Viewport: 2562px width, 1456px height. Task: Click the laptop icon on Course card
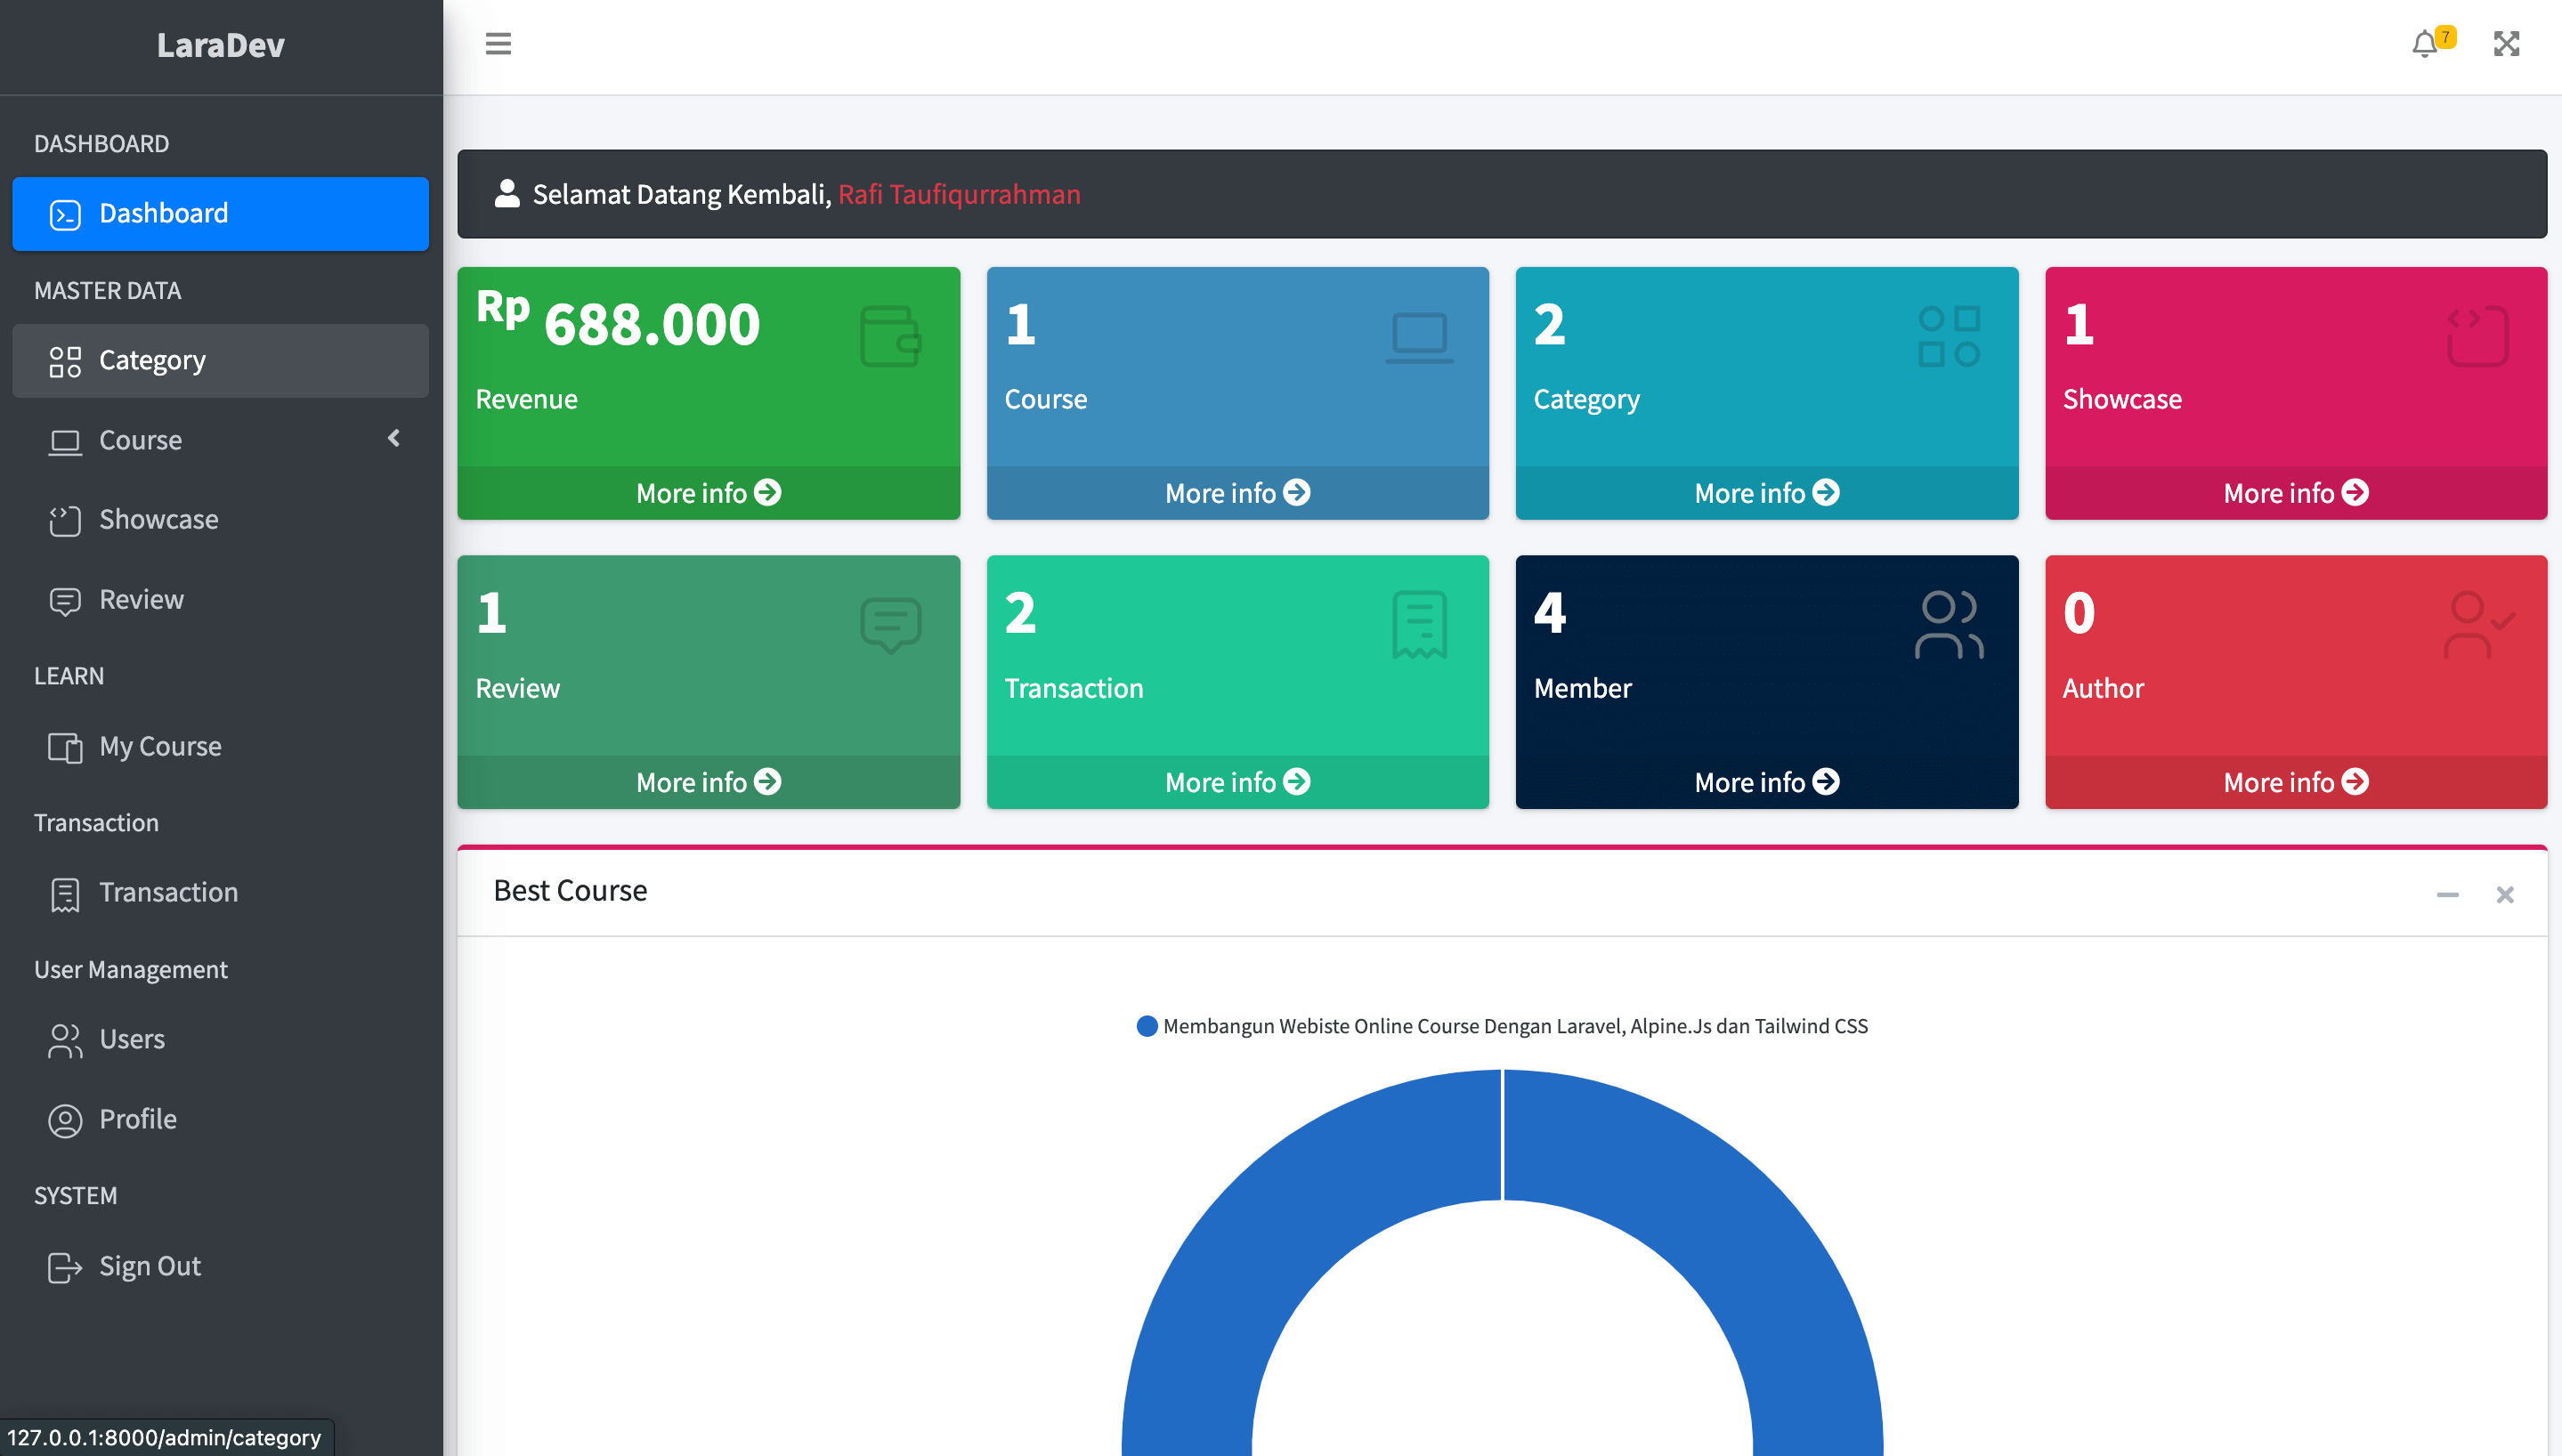(1419, 338)
